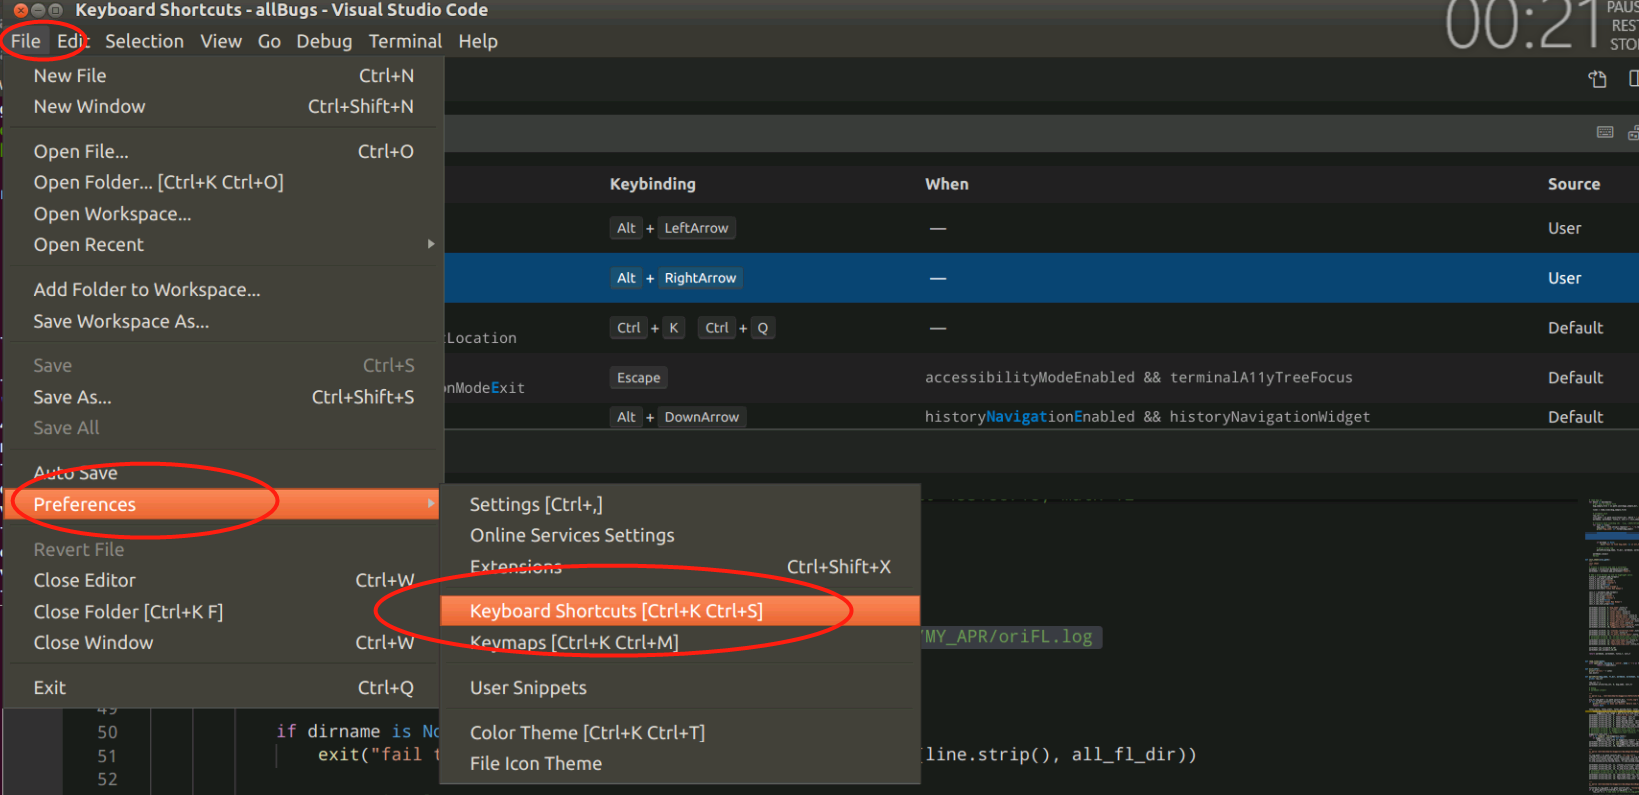Select Keyboard Shortcuts [Ctrl+K Ctrl+S]

[680, 611]
